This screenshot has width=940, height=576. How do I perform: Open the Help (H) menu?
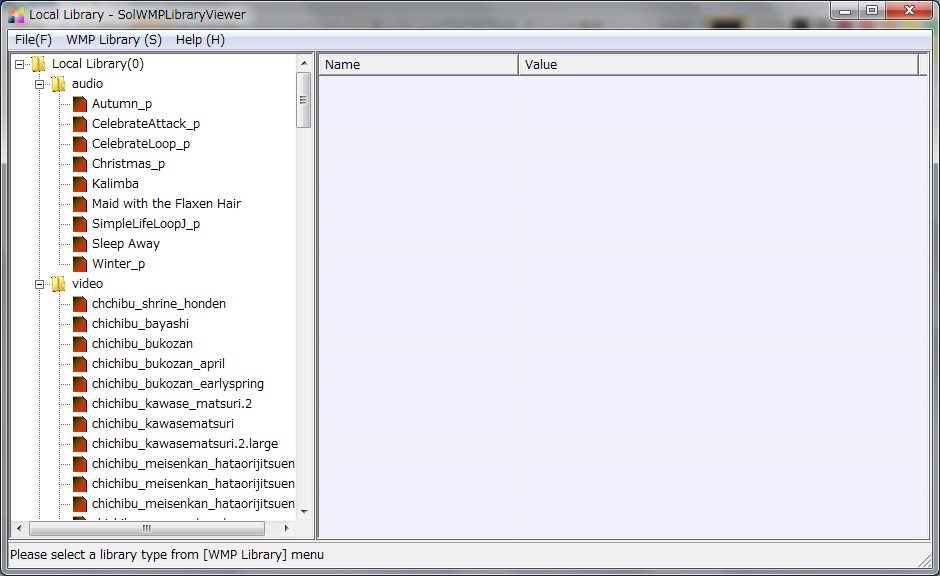click(x=200, y=40)
